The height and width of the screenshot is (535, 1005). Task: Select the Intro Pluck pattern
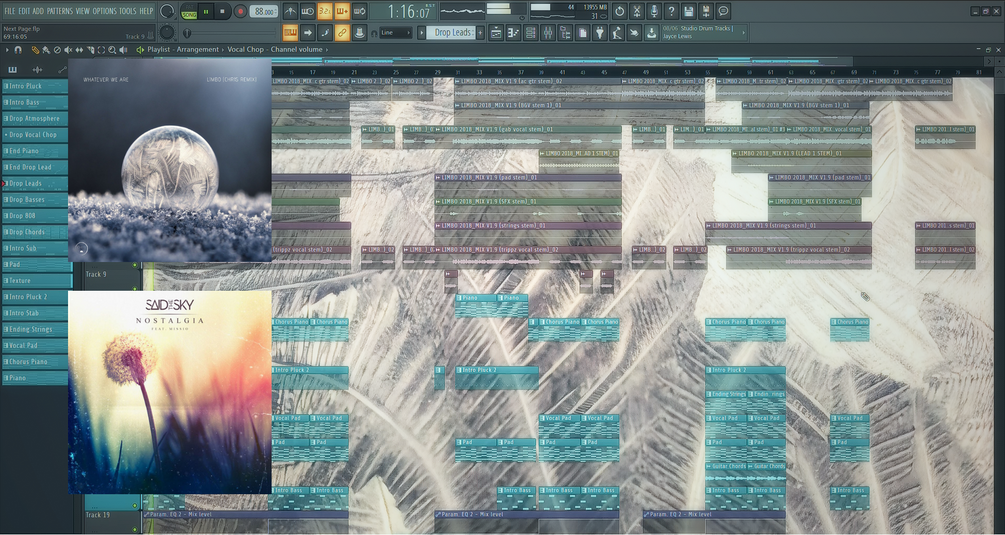pyautogui.click(x=35, y=86)
